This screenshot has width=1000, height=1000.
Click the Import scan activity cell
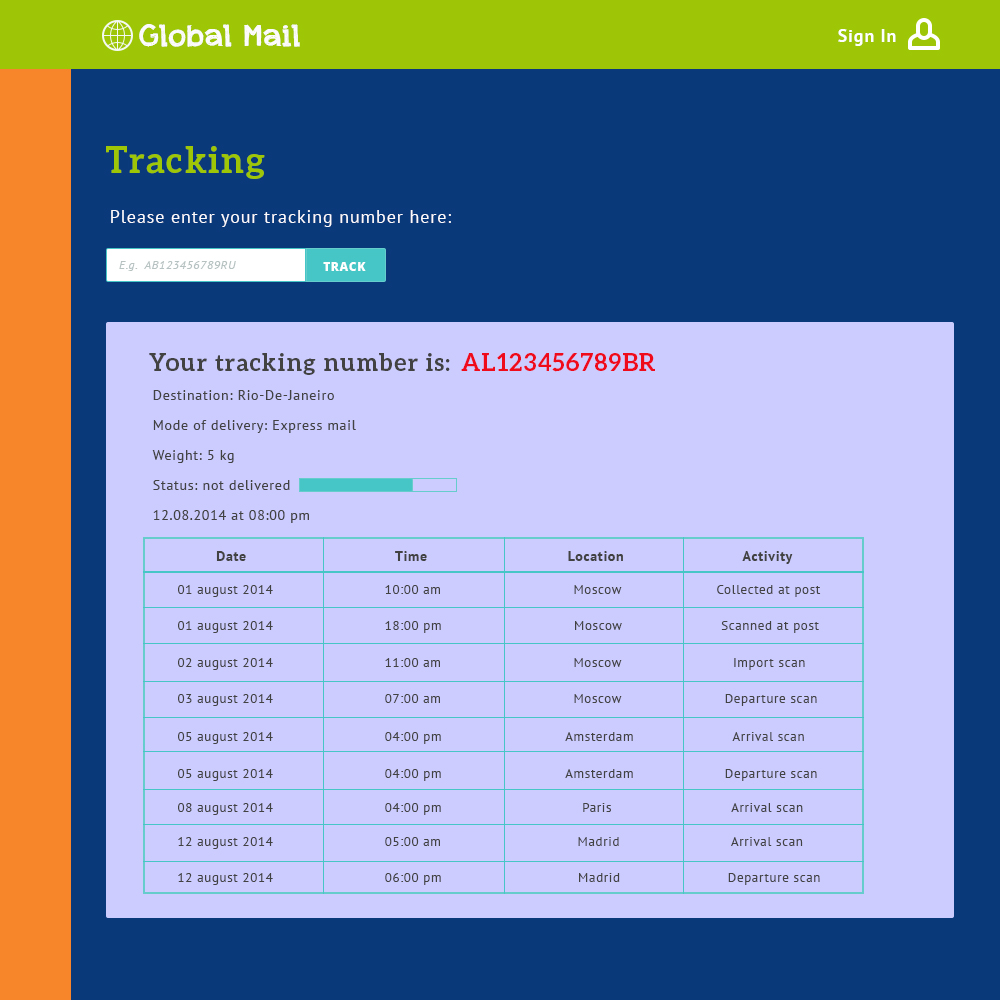tap(769, 663)
